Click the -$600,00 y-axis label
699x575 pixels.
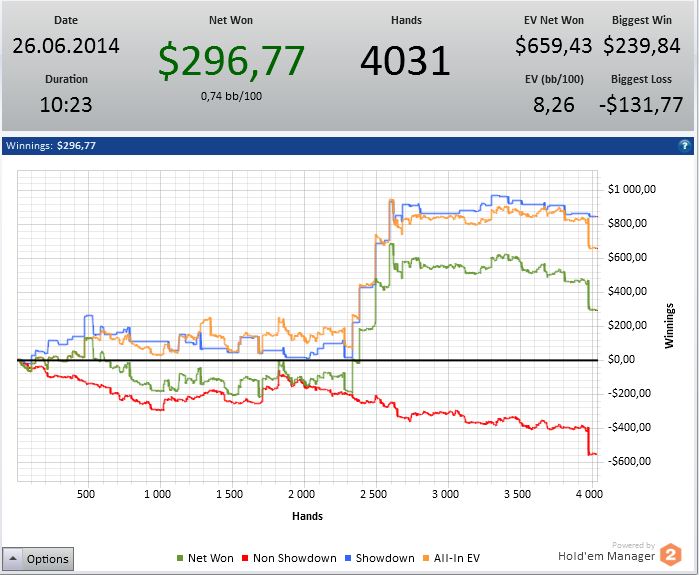(629, 461)
